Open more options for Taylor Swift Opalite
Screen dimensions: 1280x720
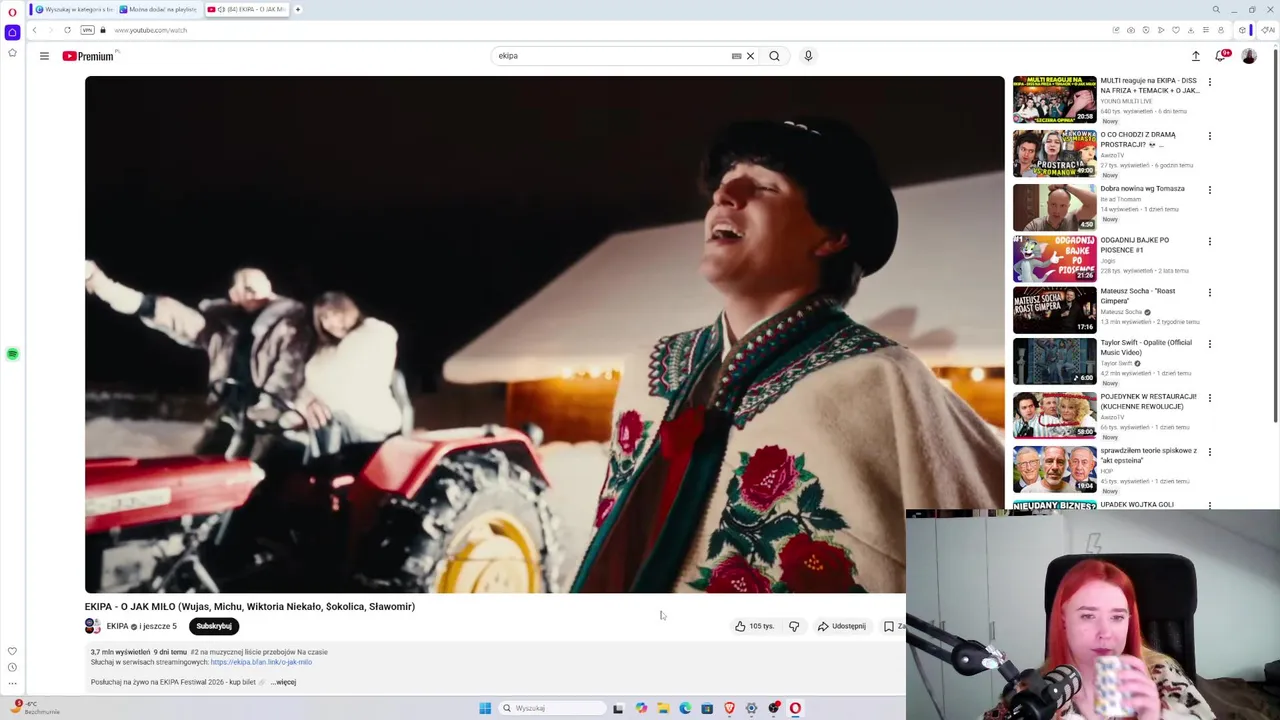1210,344
